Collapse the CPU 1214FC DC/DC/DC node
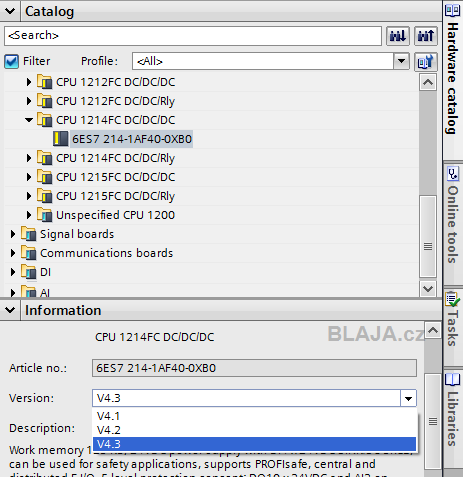 (29, 120)
